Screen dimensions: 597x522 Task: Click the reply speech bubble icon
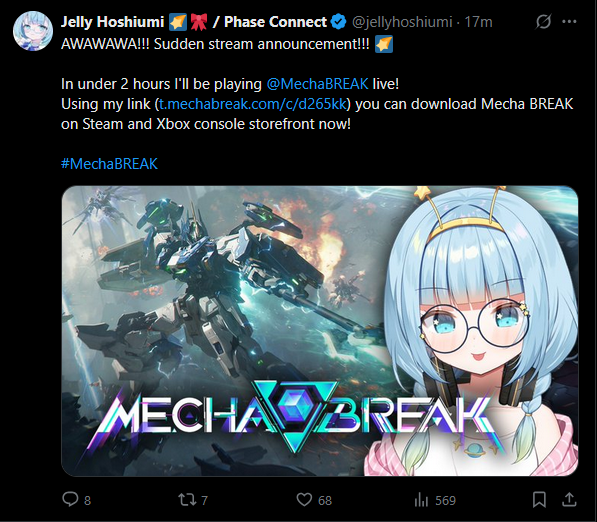[70, 499]
